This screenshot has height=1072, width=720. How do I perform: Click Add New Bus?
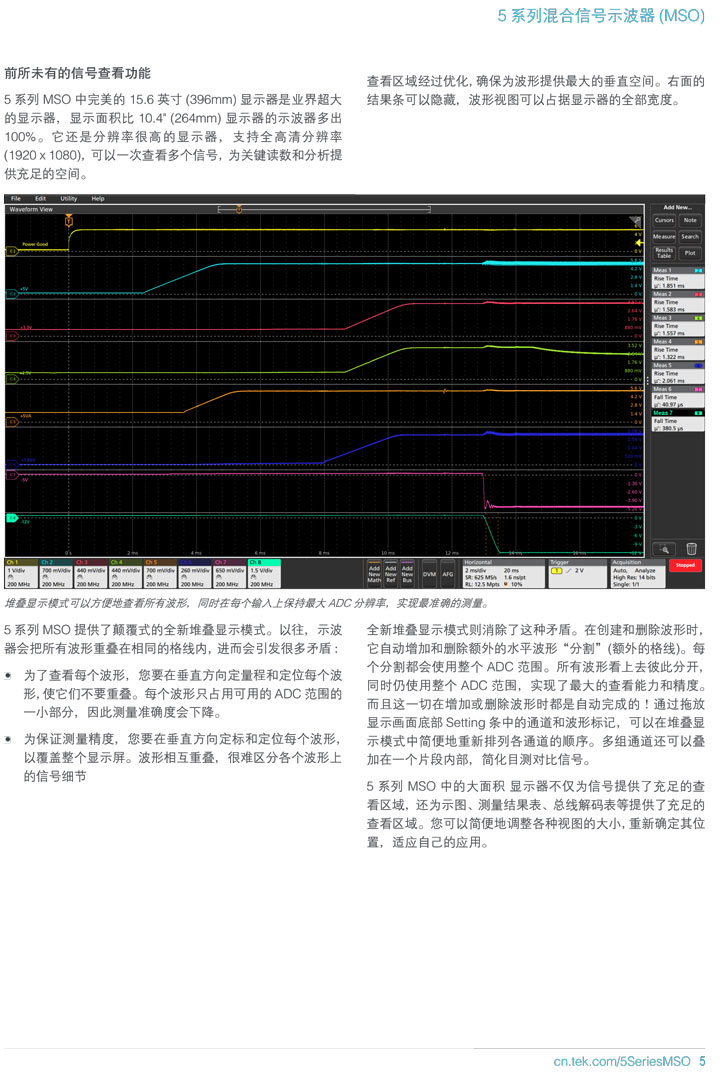tap(407, 574)
